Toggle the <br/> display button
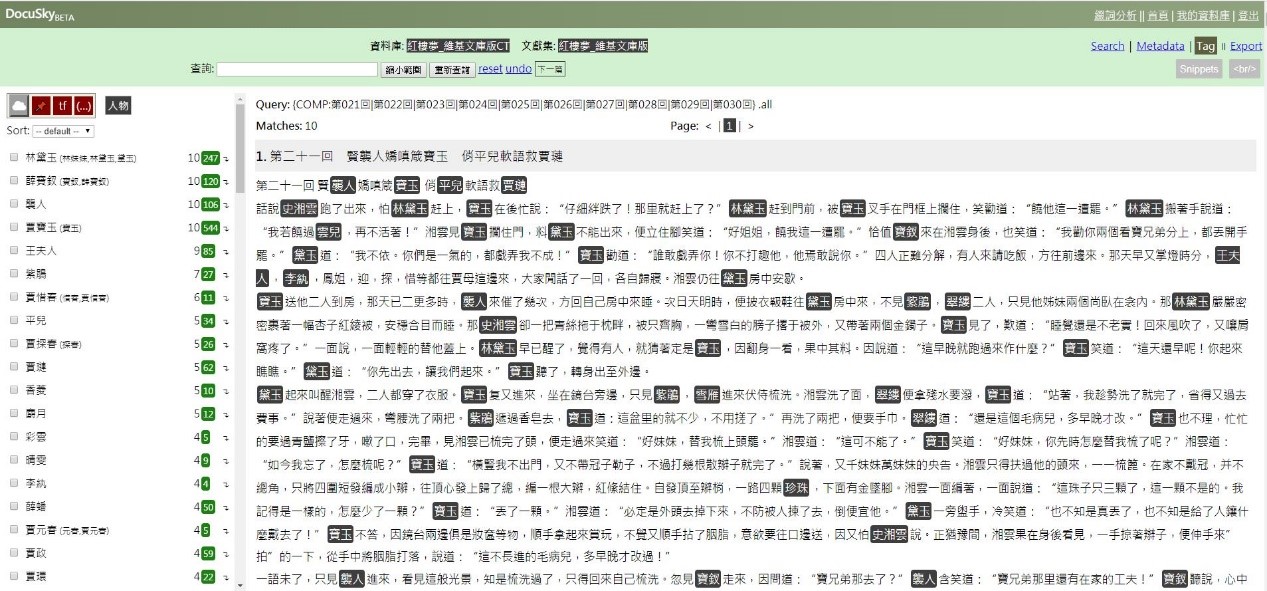The image size is (1267, 591). click(x=1244, y=69)
